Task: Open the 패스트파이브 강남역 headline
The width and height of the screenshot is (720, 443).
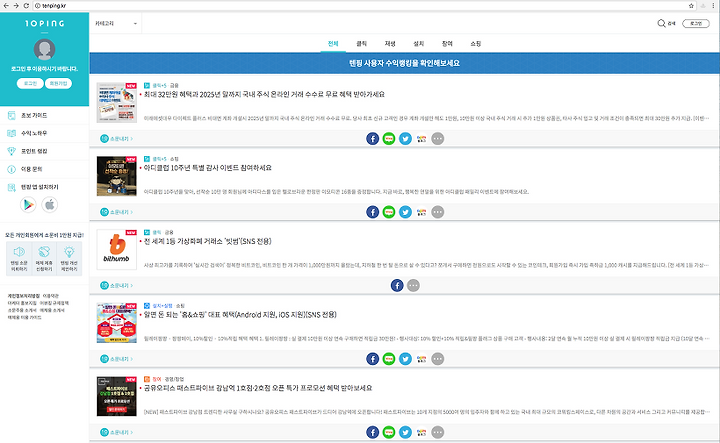Action: tap(258, 388)
